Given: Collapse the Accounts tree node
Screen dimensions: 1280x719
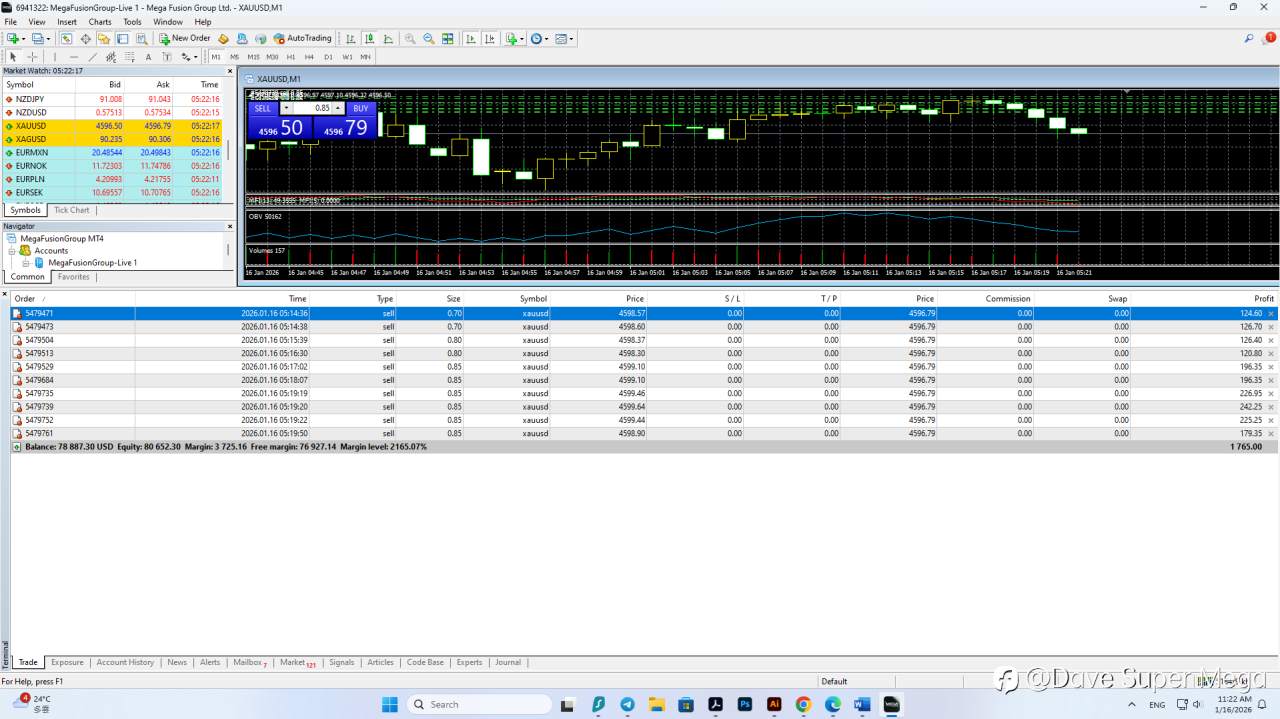Looking at the screenshot, I should pos(12,251).
